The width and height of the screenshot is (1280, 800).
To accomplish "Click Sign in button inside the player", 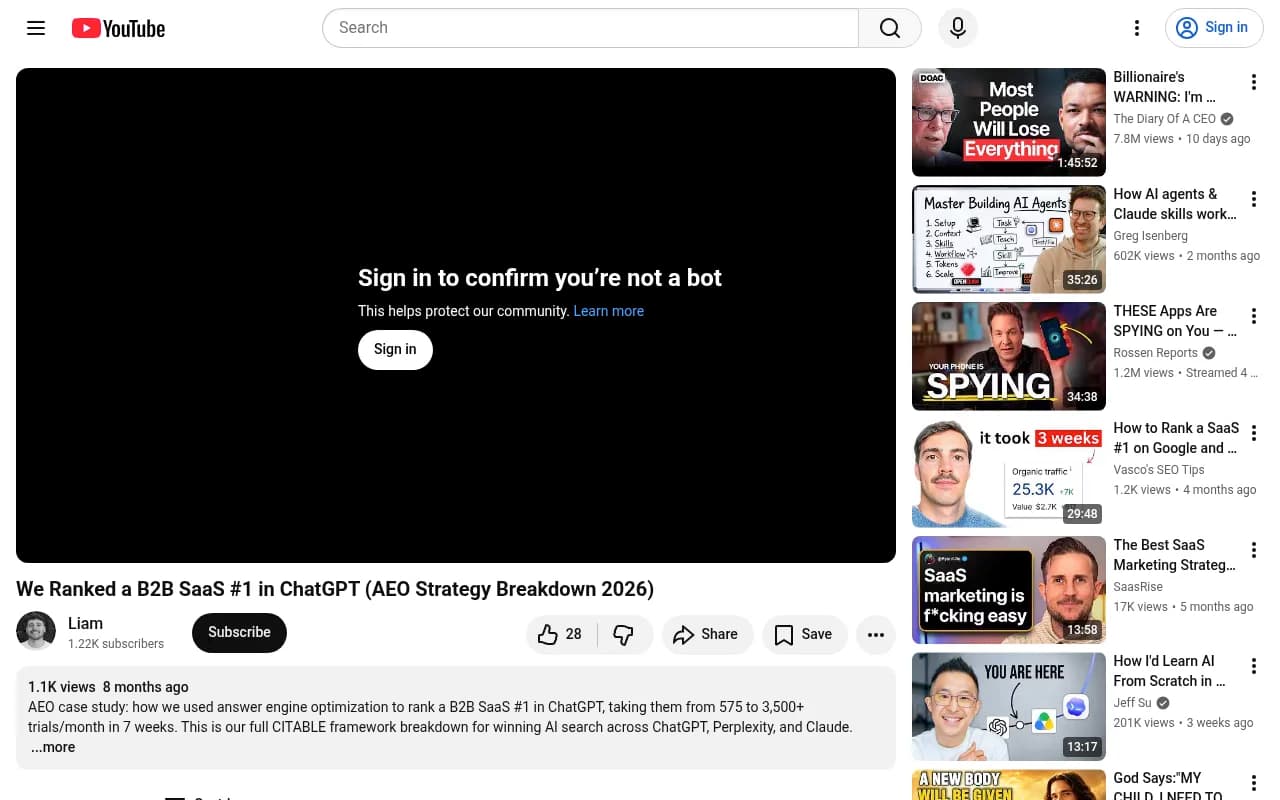I will (x=395, y=349).
